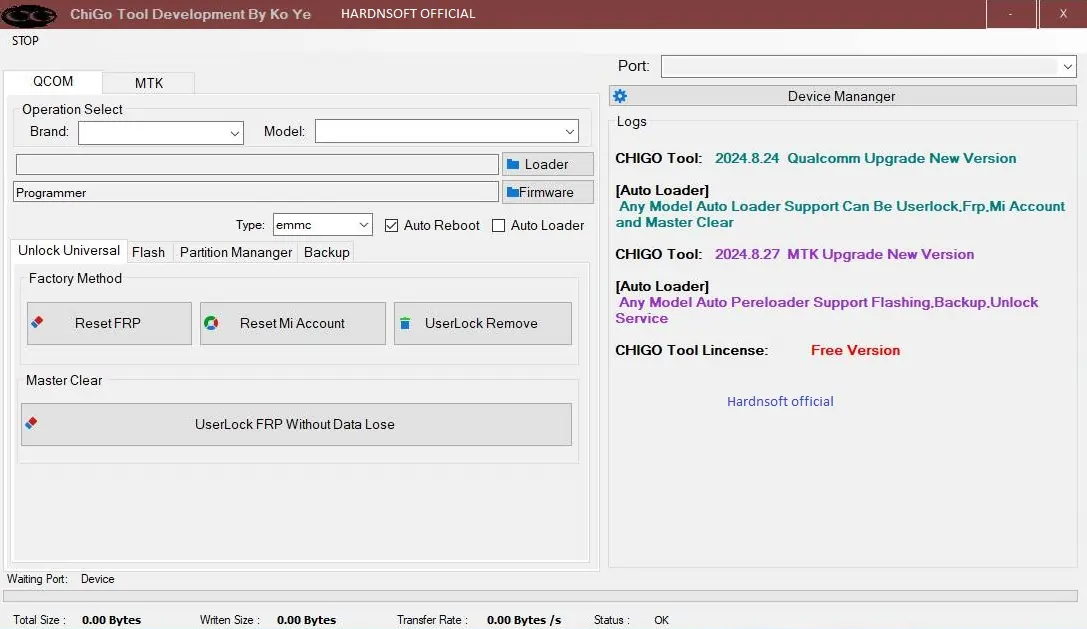This screenshot has width=1087, height=629.
Task: Open the Port dropdown list
Action: pos(869,67)
